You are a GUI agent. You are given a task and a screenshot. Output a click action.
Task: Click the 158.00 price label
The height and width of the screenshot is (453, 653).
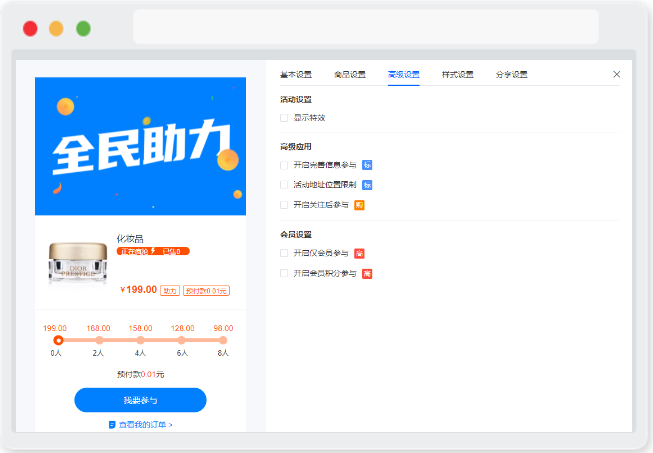click(140, 328)
